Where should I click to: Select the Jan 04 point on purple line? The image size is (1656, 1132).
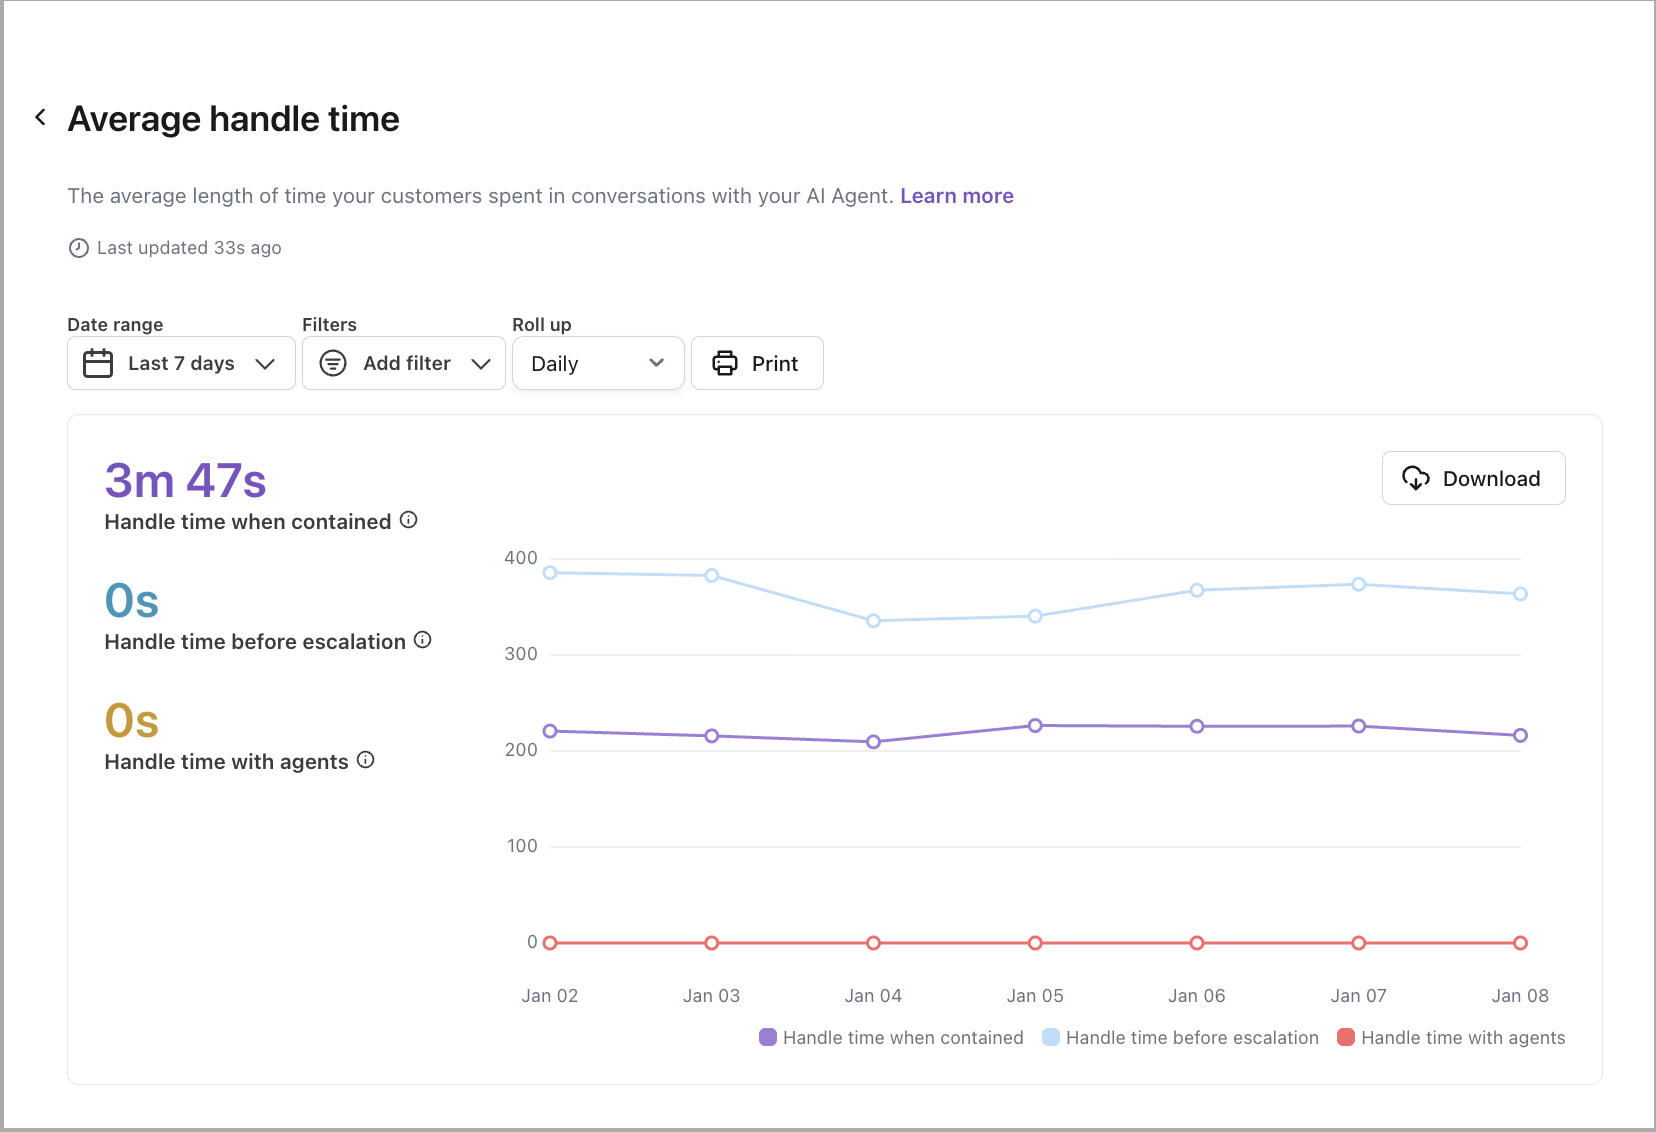point(873,742)
